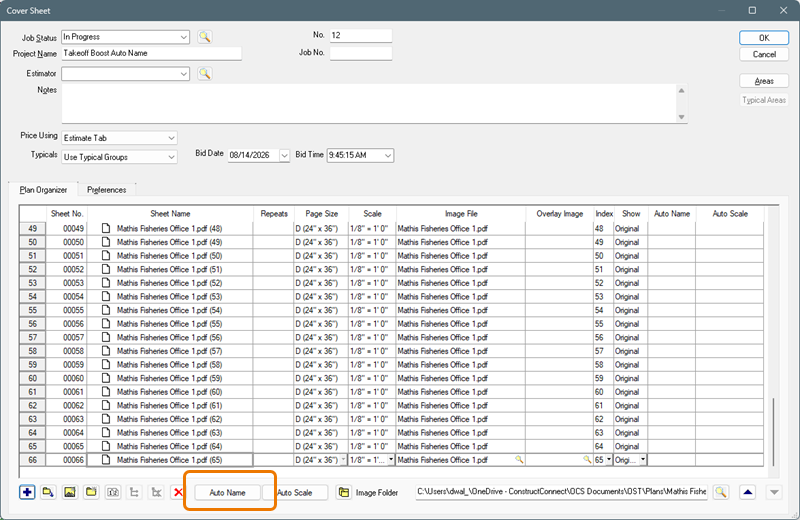800x520 pixels.
Task: Click the Auto Scale button
Action: point(295,492)
